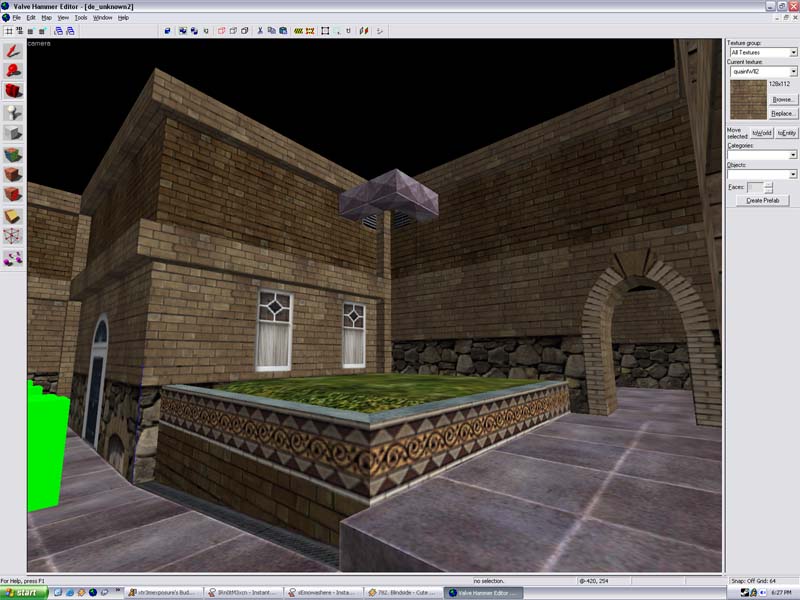Click the scissors Cut icon in toolbar
The width and height of the screenshot is (800, 600).
tap(259, 31)
